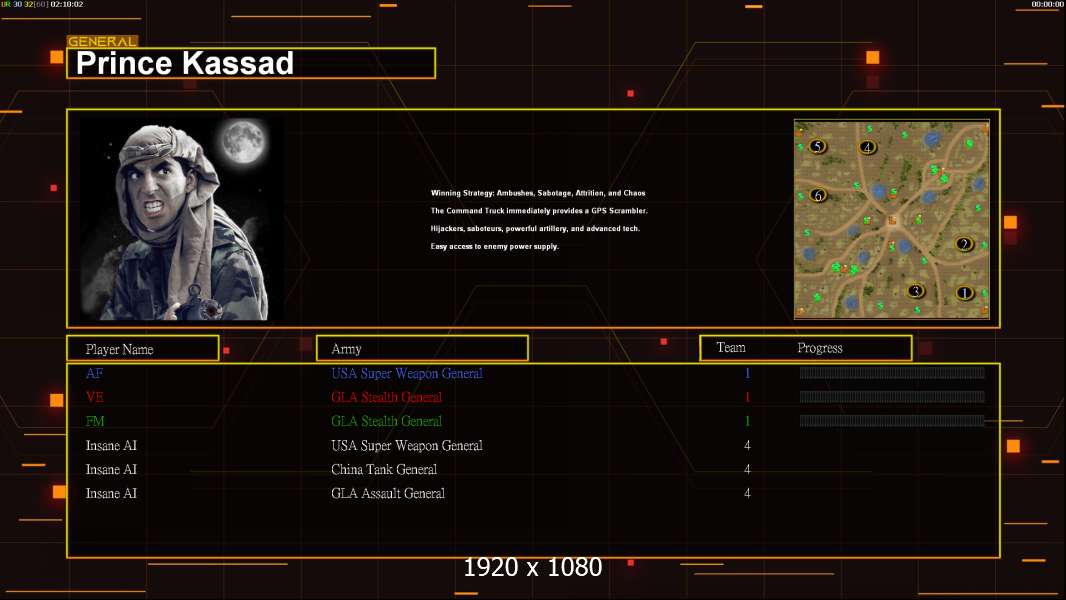The height and width of the screenshot is (600, 1066).
Task: Select red player name VE
Action: pos(94,397)
